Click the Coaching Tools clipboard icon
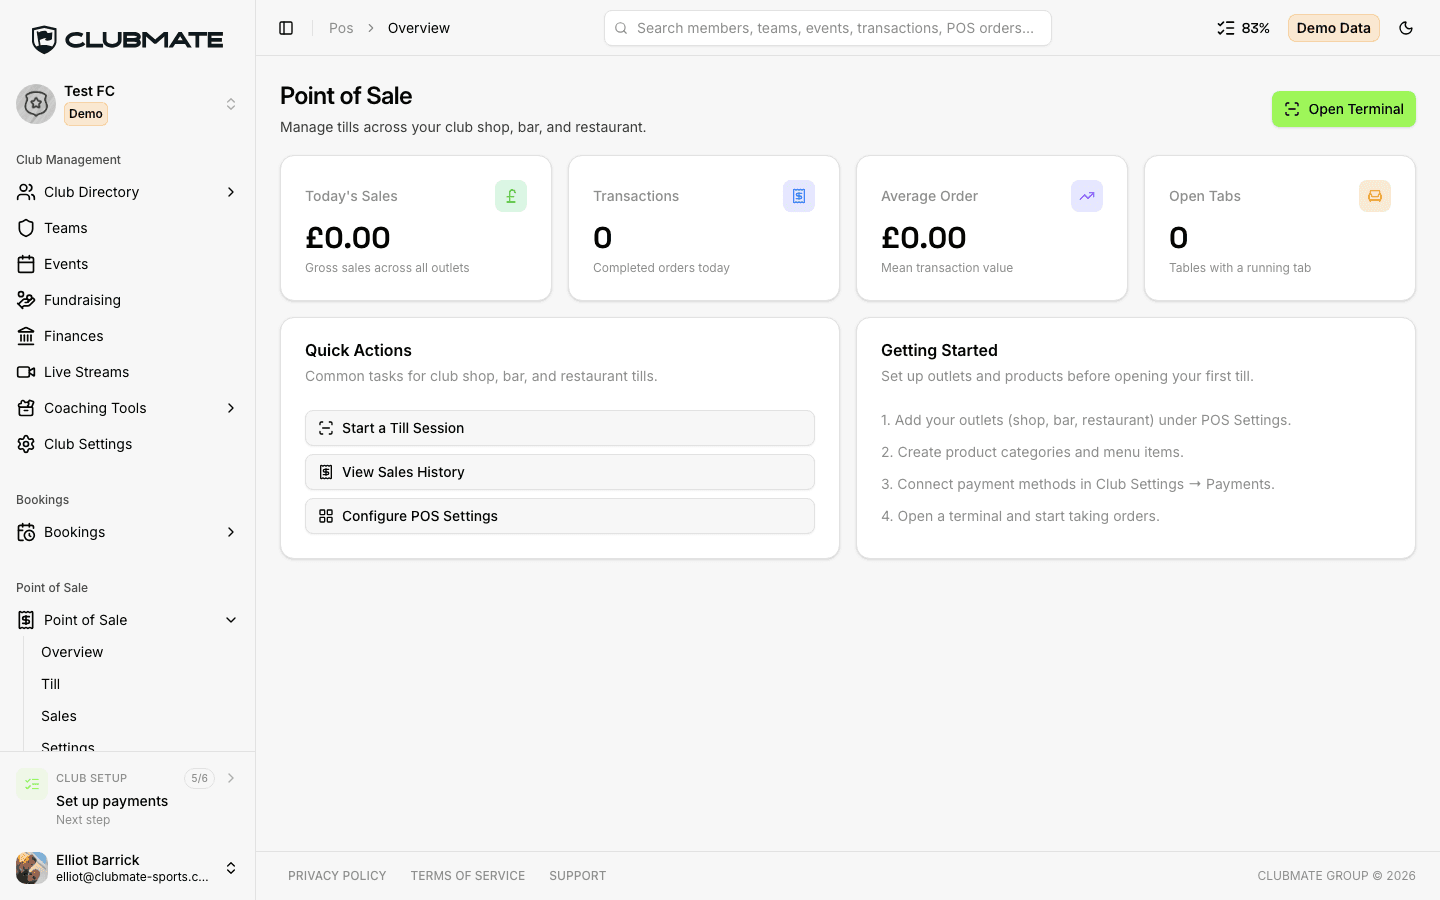Viewport: 1440px width, 900px height. pos(26,408)
